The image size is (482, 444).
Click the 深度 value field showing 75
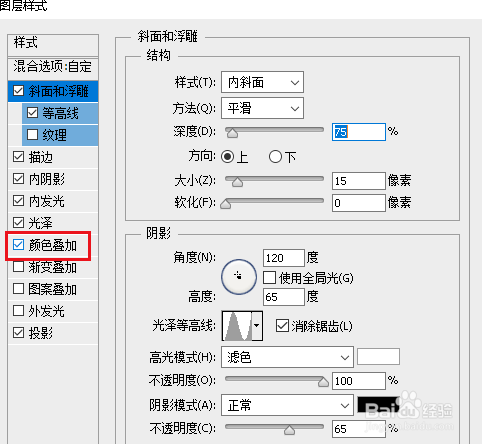pyautogui.click(x=359, y=132)
